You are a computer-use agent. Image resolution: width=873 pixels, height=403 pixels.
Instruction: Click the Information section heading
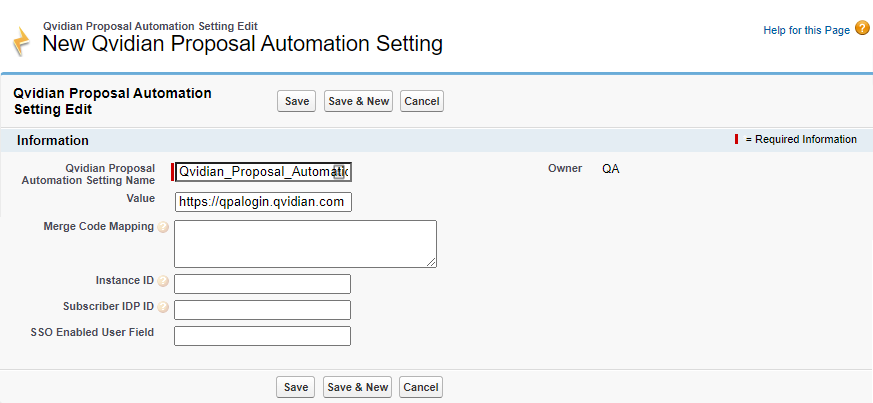53,140
